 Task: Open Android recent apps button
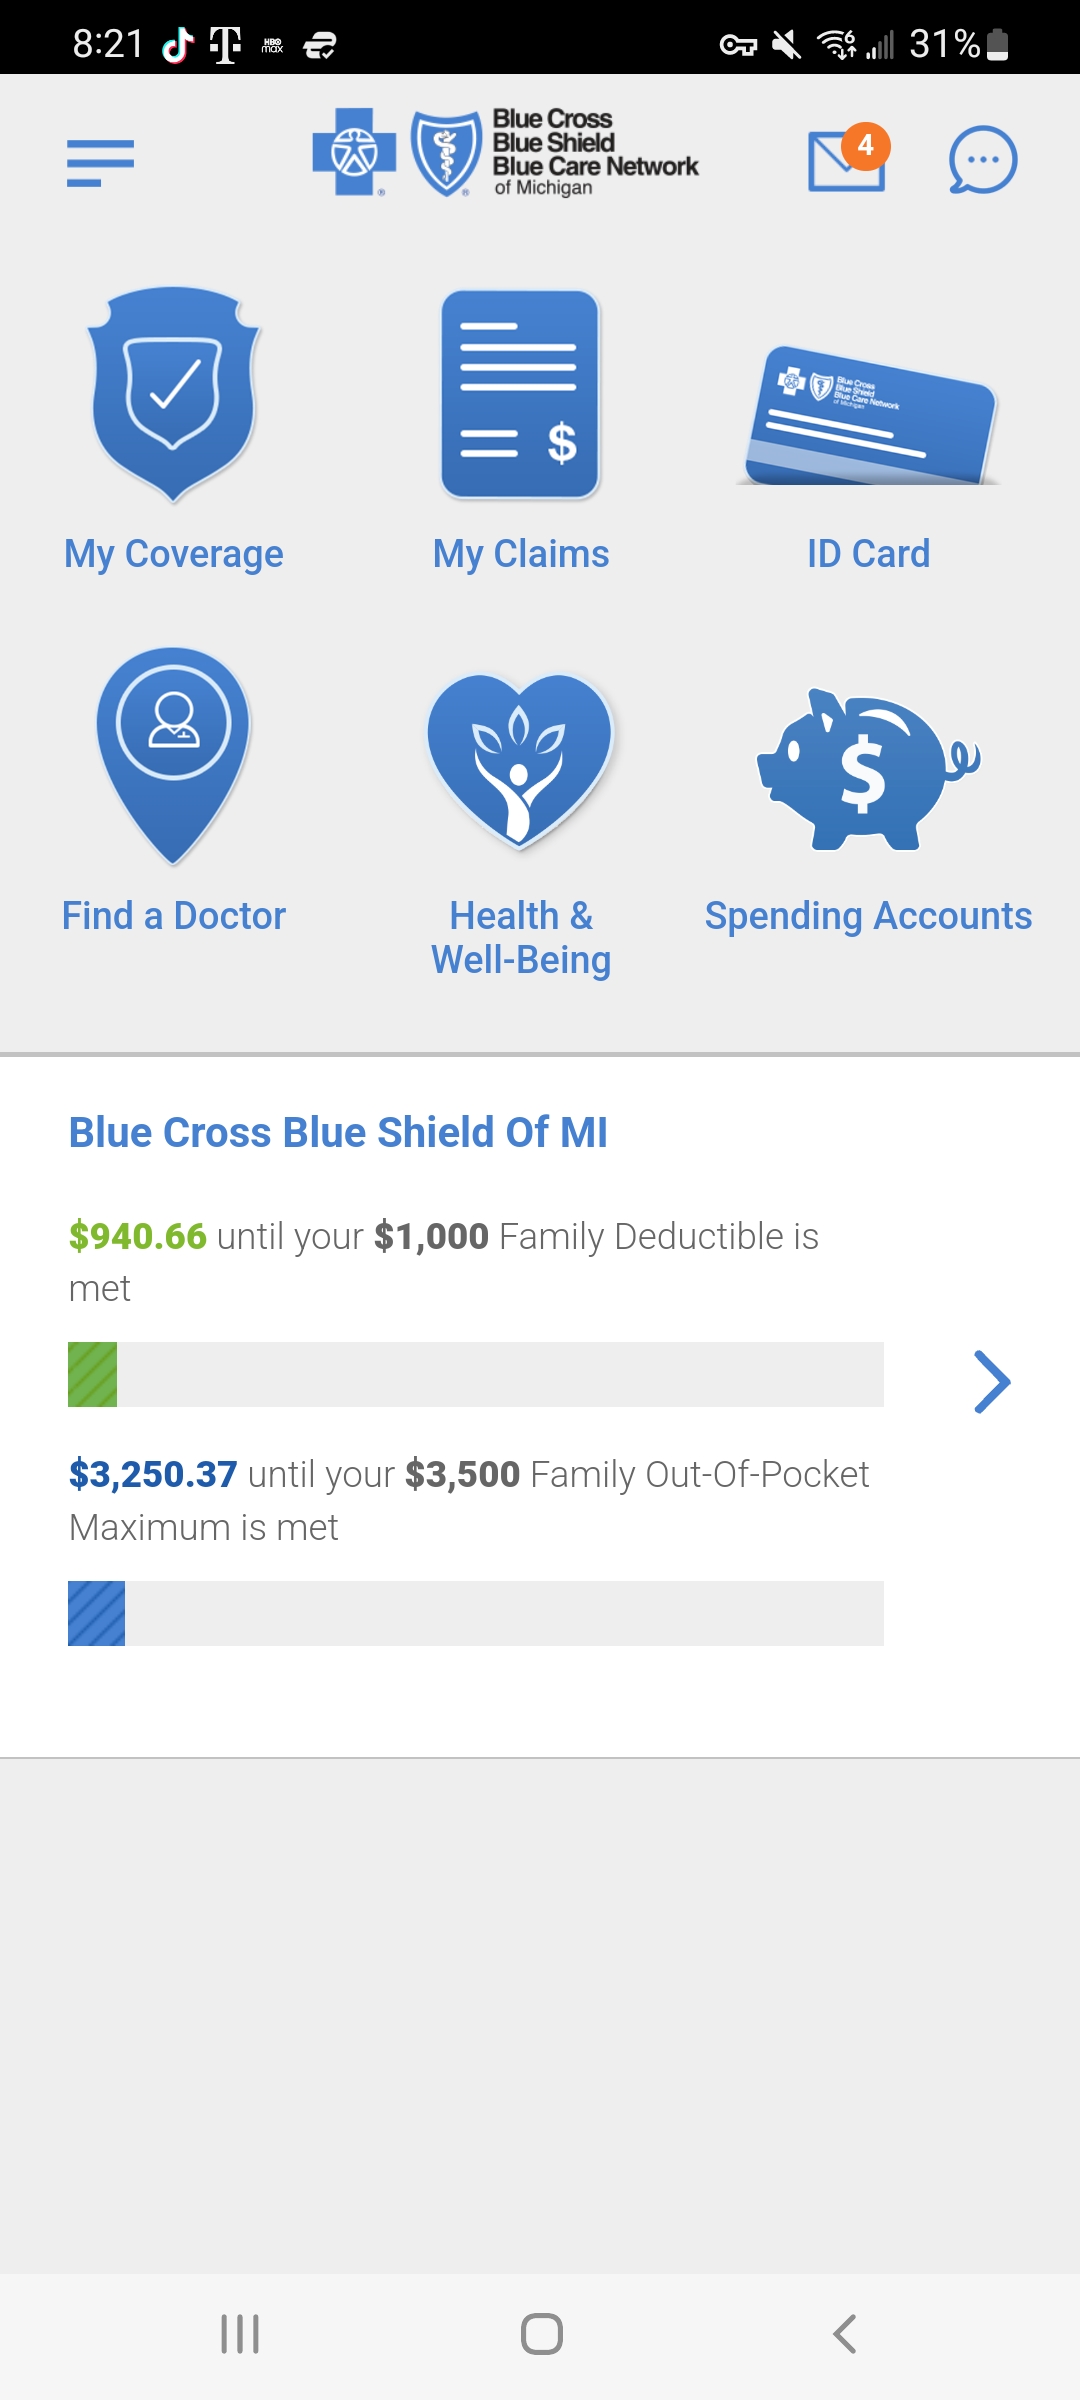tap(240, 2334)
